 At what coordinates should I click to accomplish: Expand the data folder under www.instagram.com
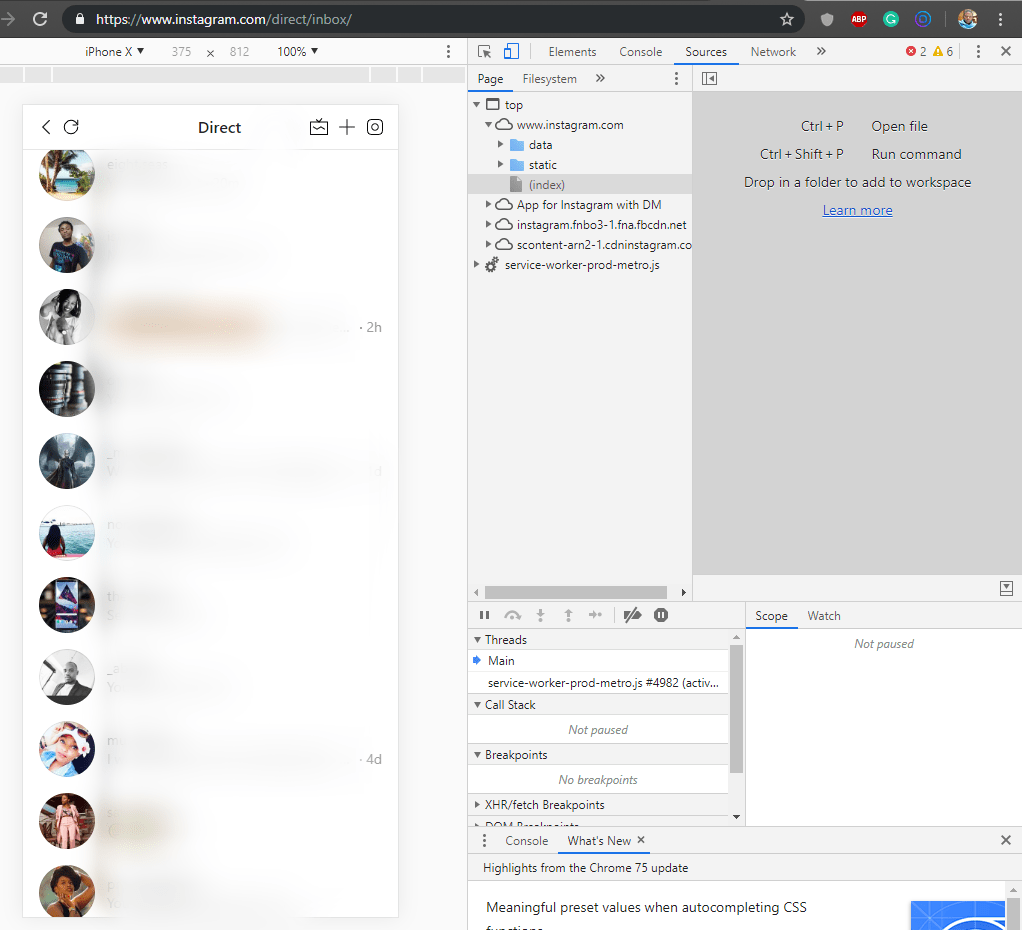(501, 144)
